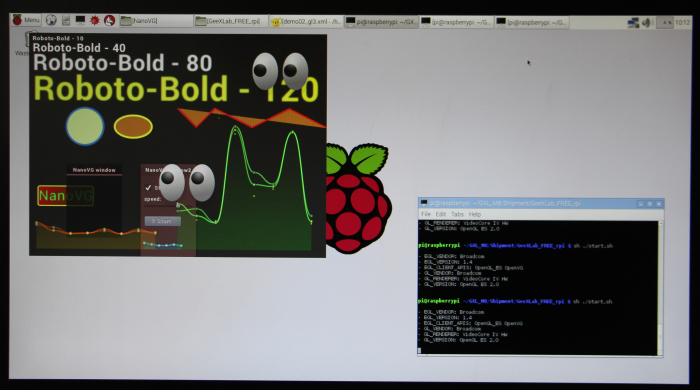
Task: Launch the web browser globe icon
Action: 51,20
